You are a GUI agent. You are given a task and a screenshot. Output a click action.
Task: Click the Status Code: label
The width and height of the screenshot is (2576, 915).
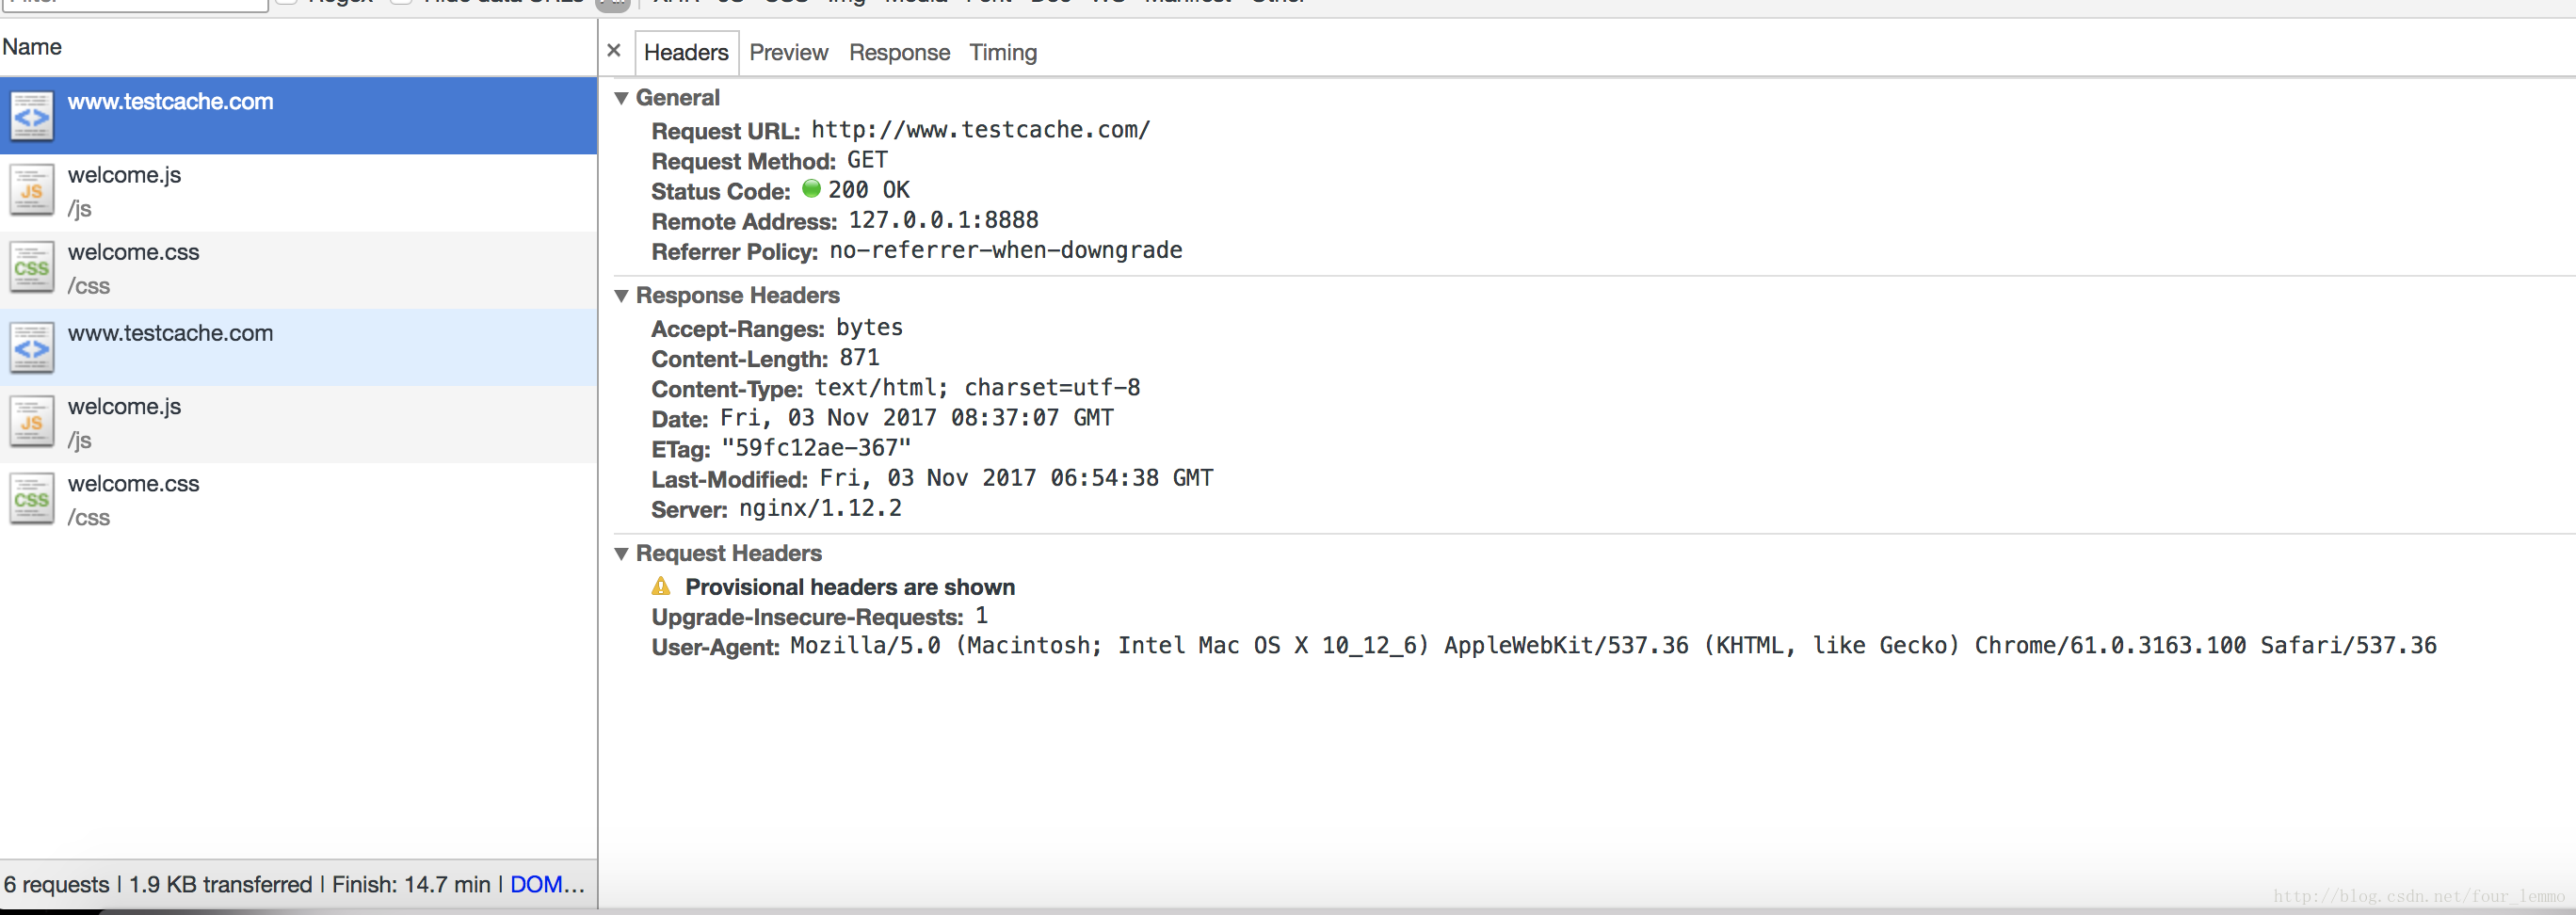(720, 192)
